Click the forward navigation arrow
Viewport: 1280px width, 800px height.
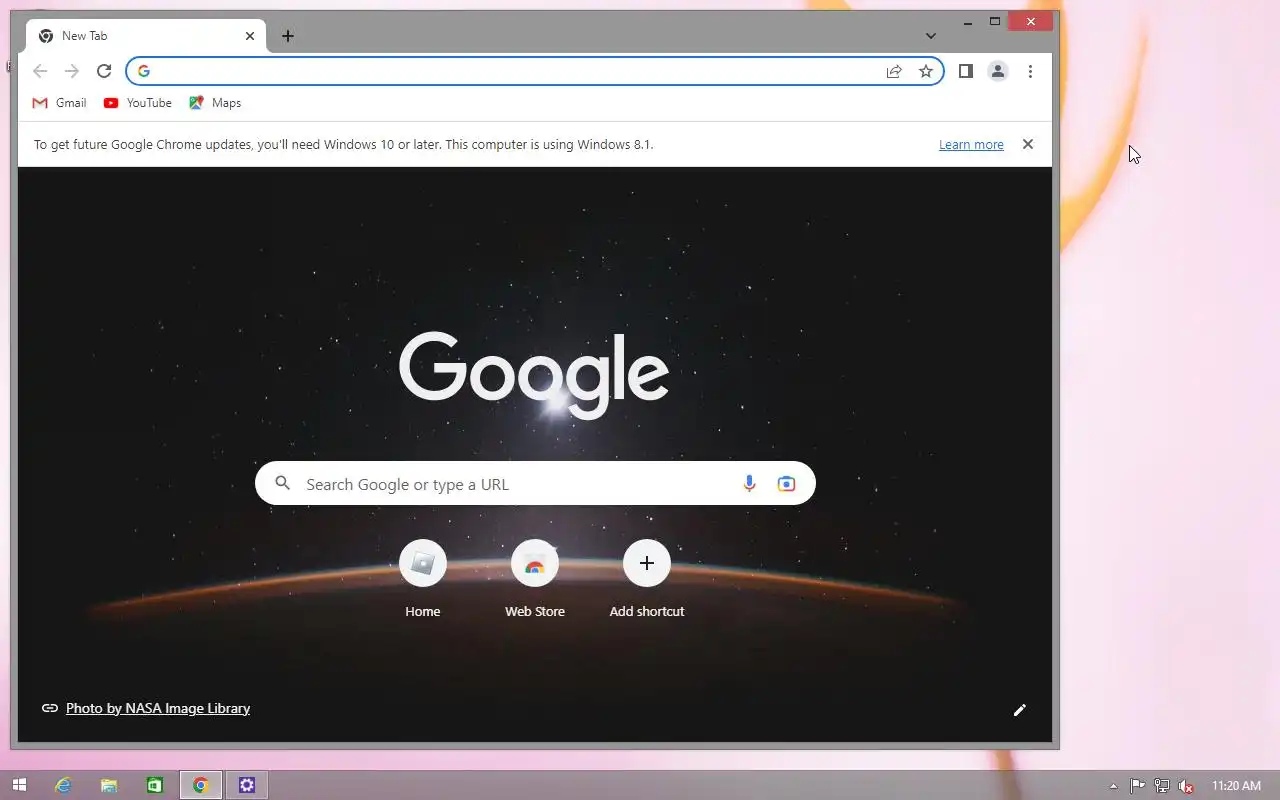coord(71,71)
